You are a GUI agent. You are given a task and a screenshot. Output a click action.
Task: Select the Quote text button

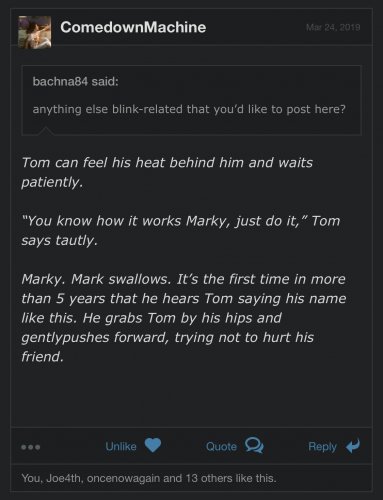[x=221, y=446]
